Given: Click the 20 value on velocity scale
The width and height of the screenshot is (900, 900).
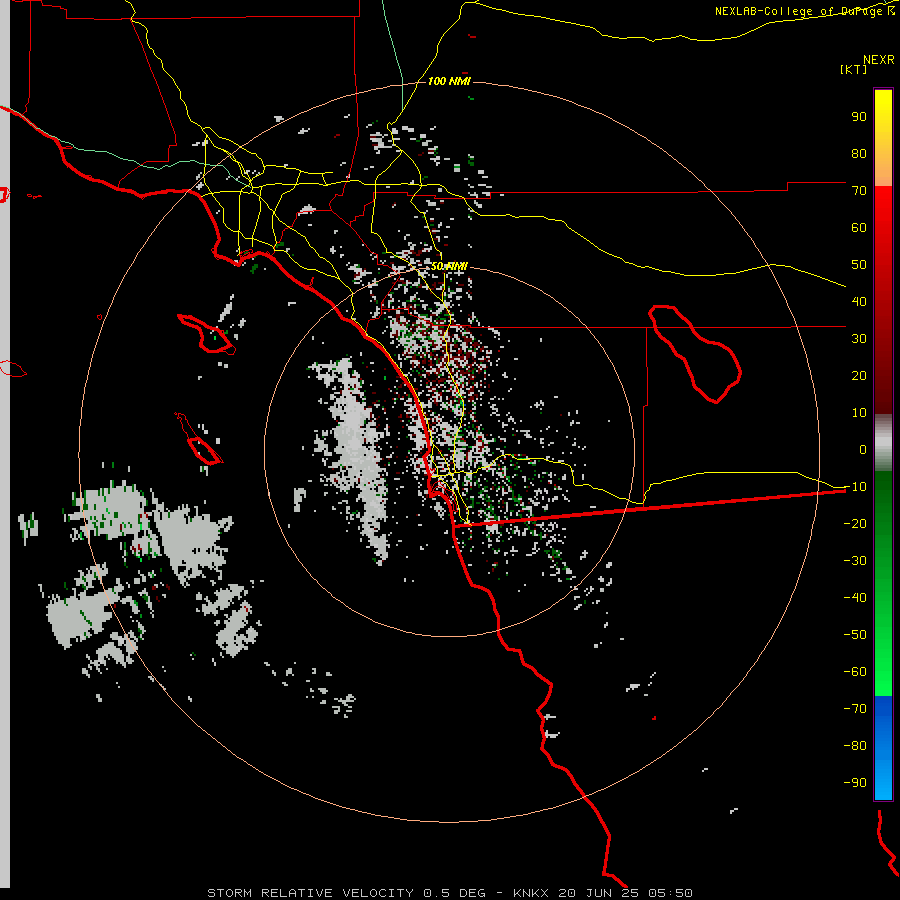Looking at the screenshot, I should (859, 376).
